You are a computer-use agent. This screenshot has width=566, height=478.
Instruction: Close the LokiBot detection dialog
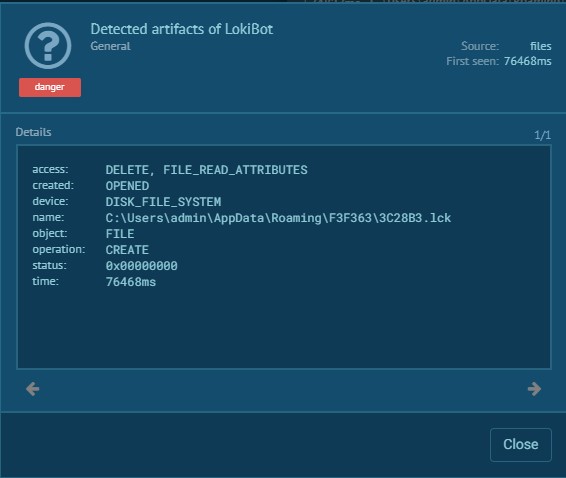521,445
